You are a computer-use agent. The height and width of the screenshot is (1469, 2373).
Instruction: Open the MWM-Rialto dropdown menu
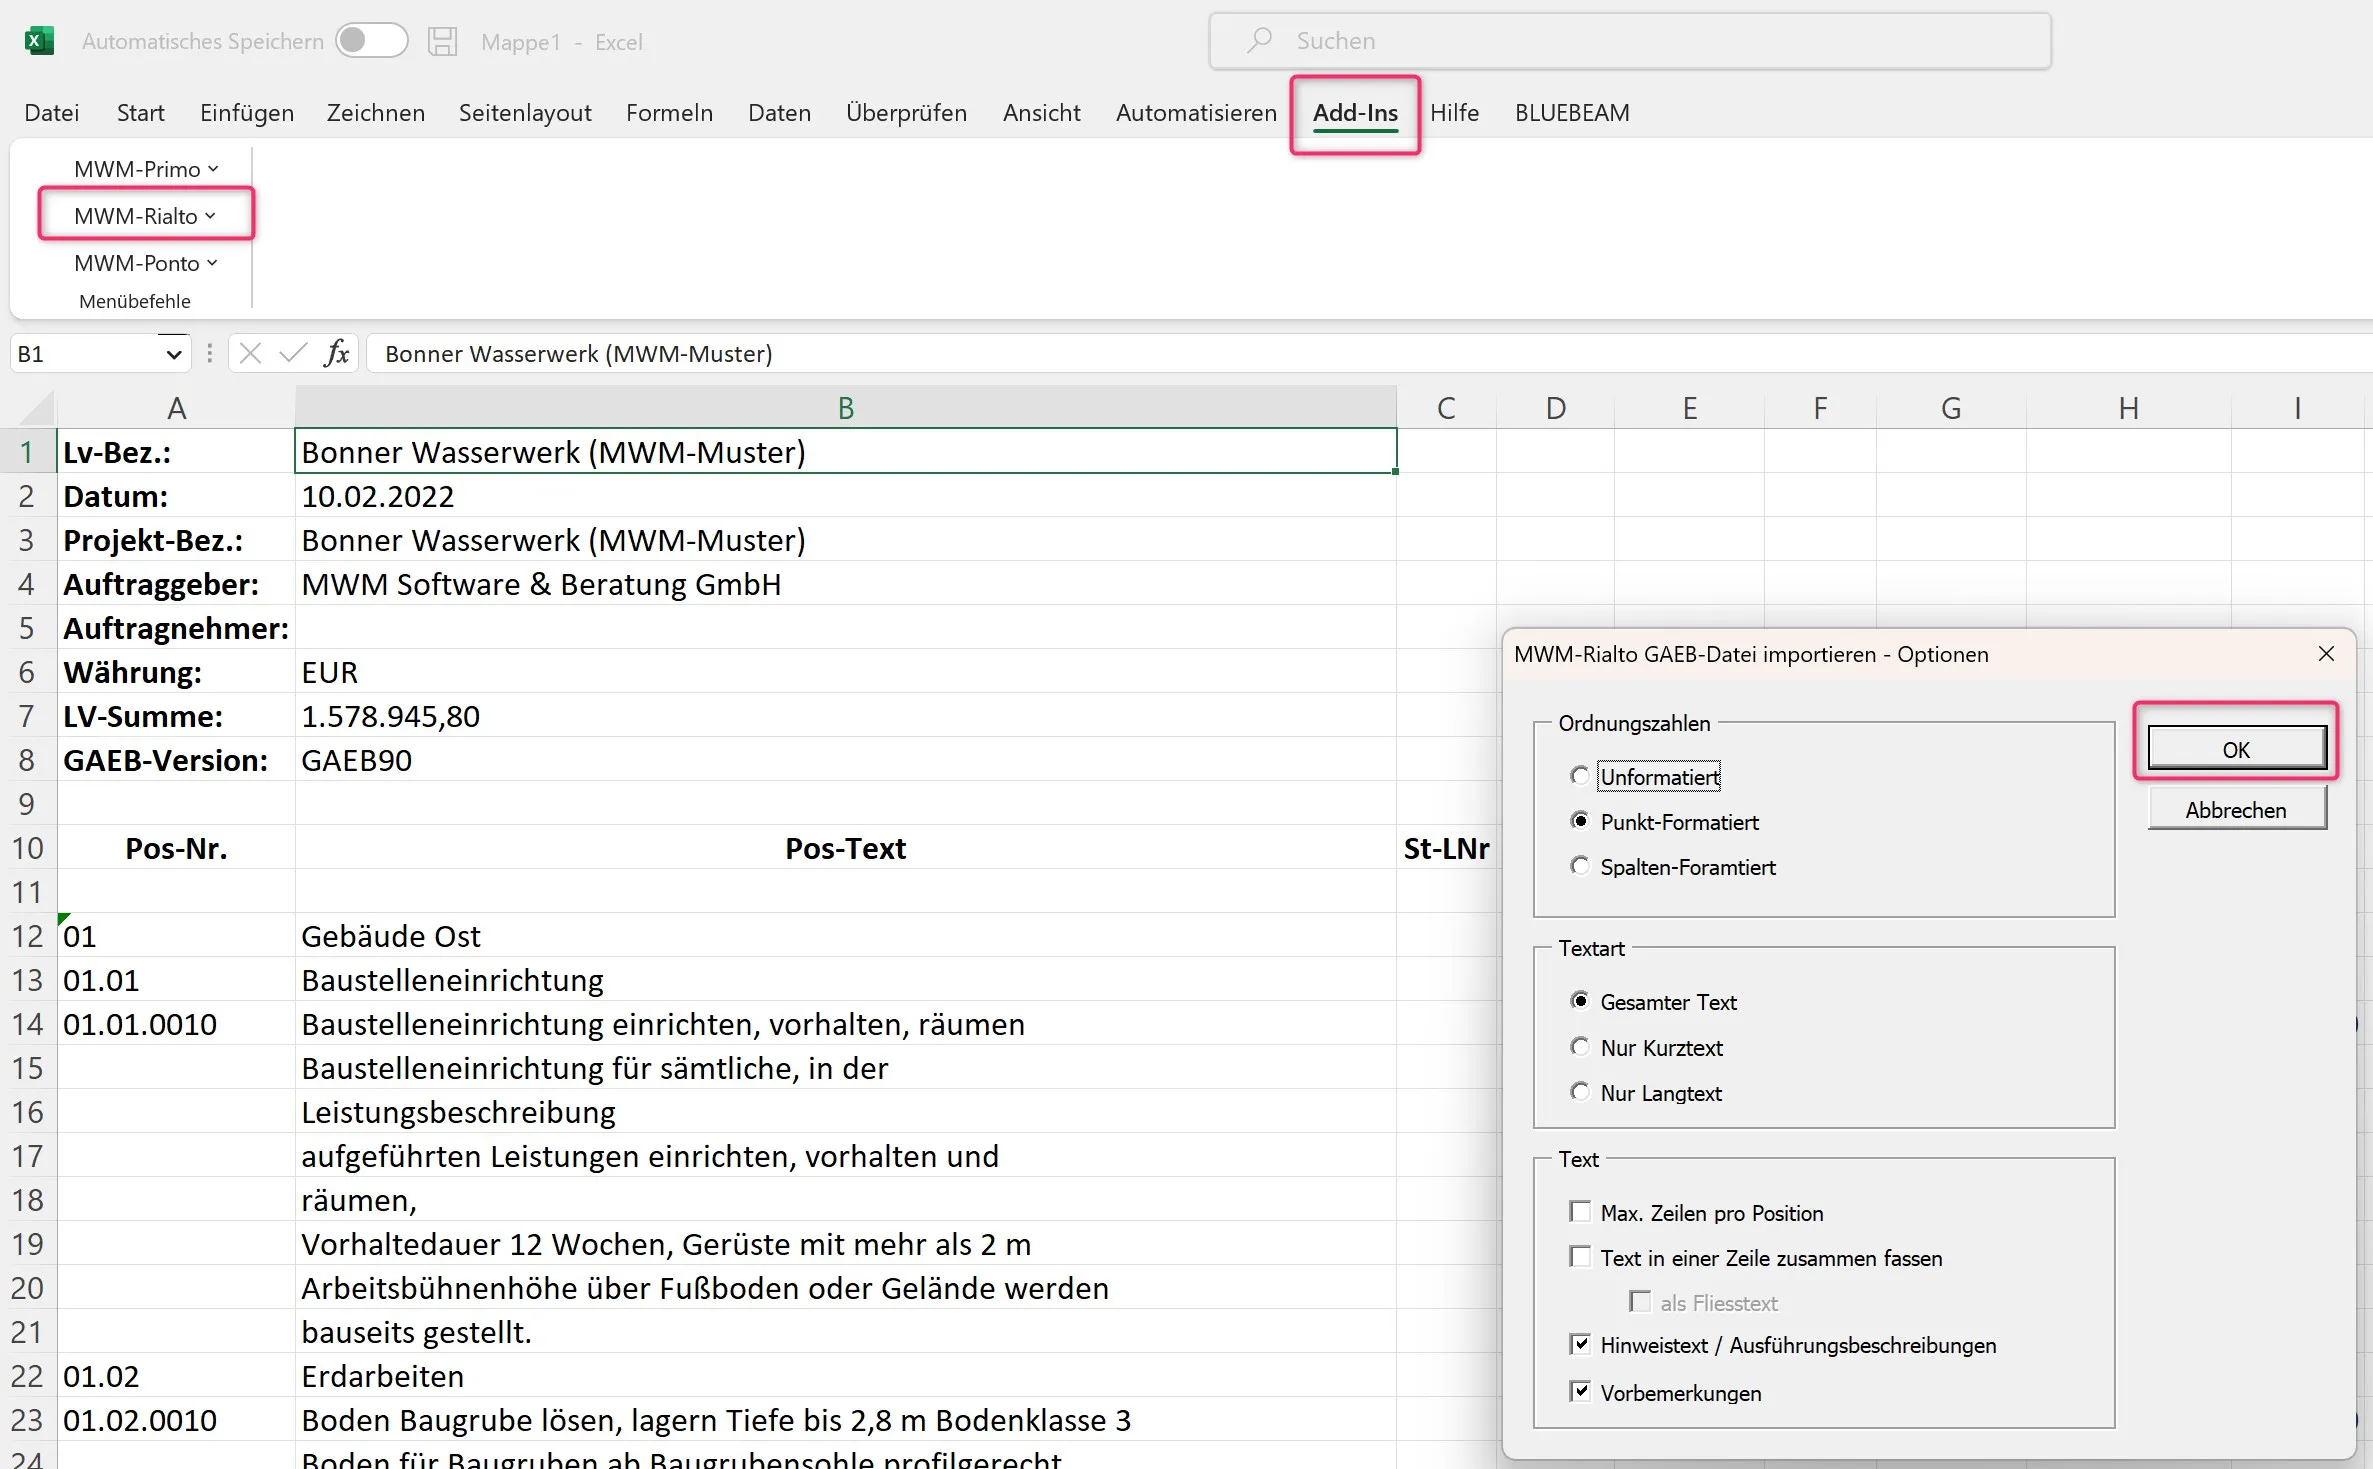[145, 216]
